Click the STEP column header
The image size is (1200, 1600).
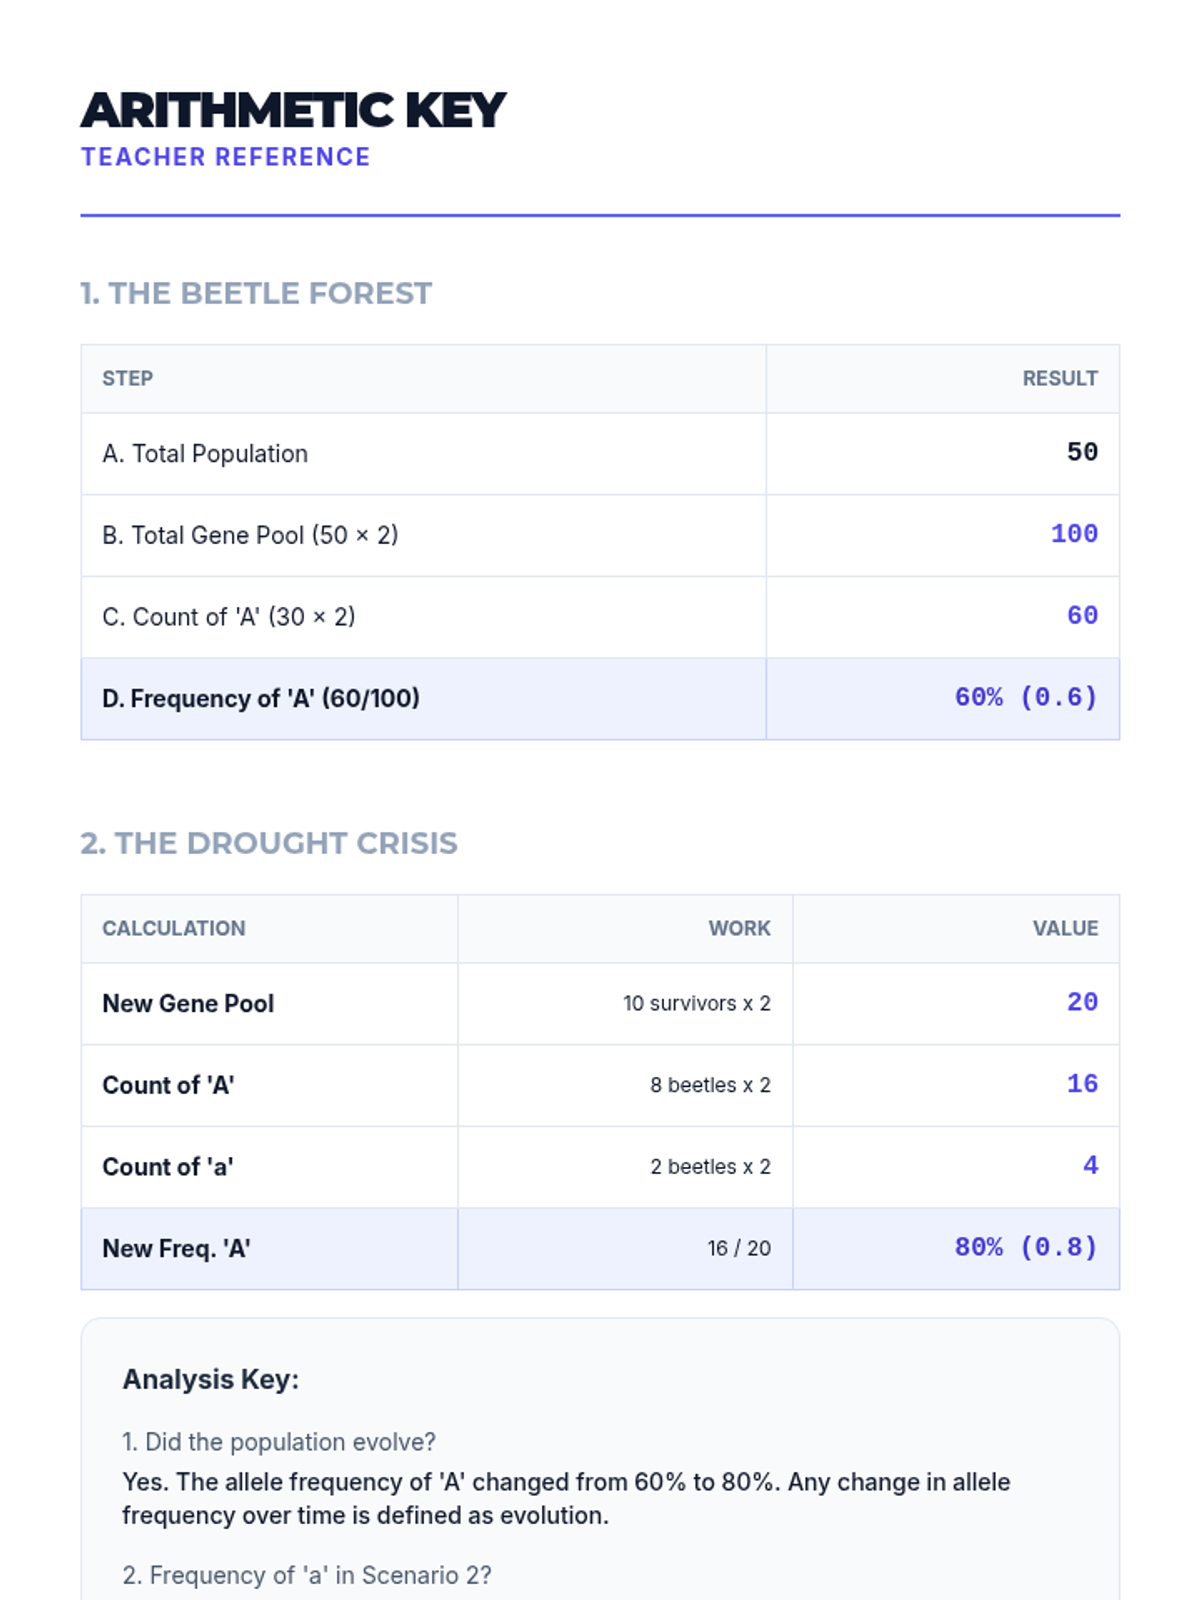[x=127, y=378]
